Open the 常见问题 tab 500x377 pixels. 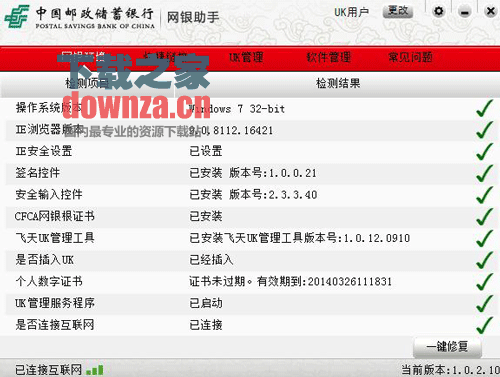pos(411,57)
